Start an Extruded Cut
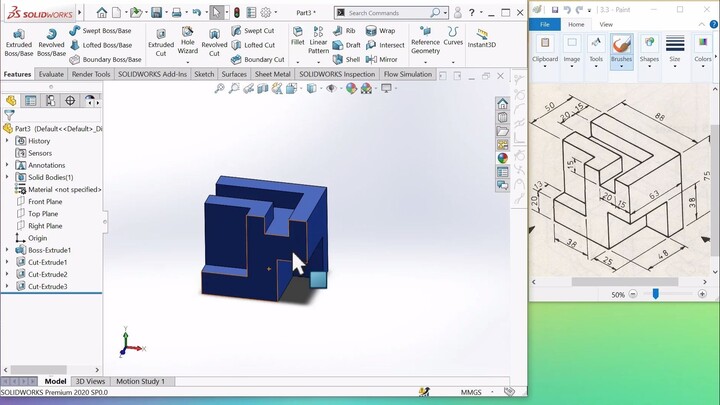720x405 pixels. point(161,42)
